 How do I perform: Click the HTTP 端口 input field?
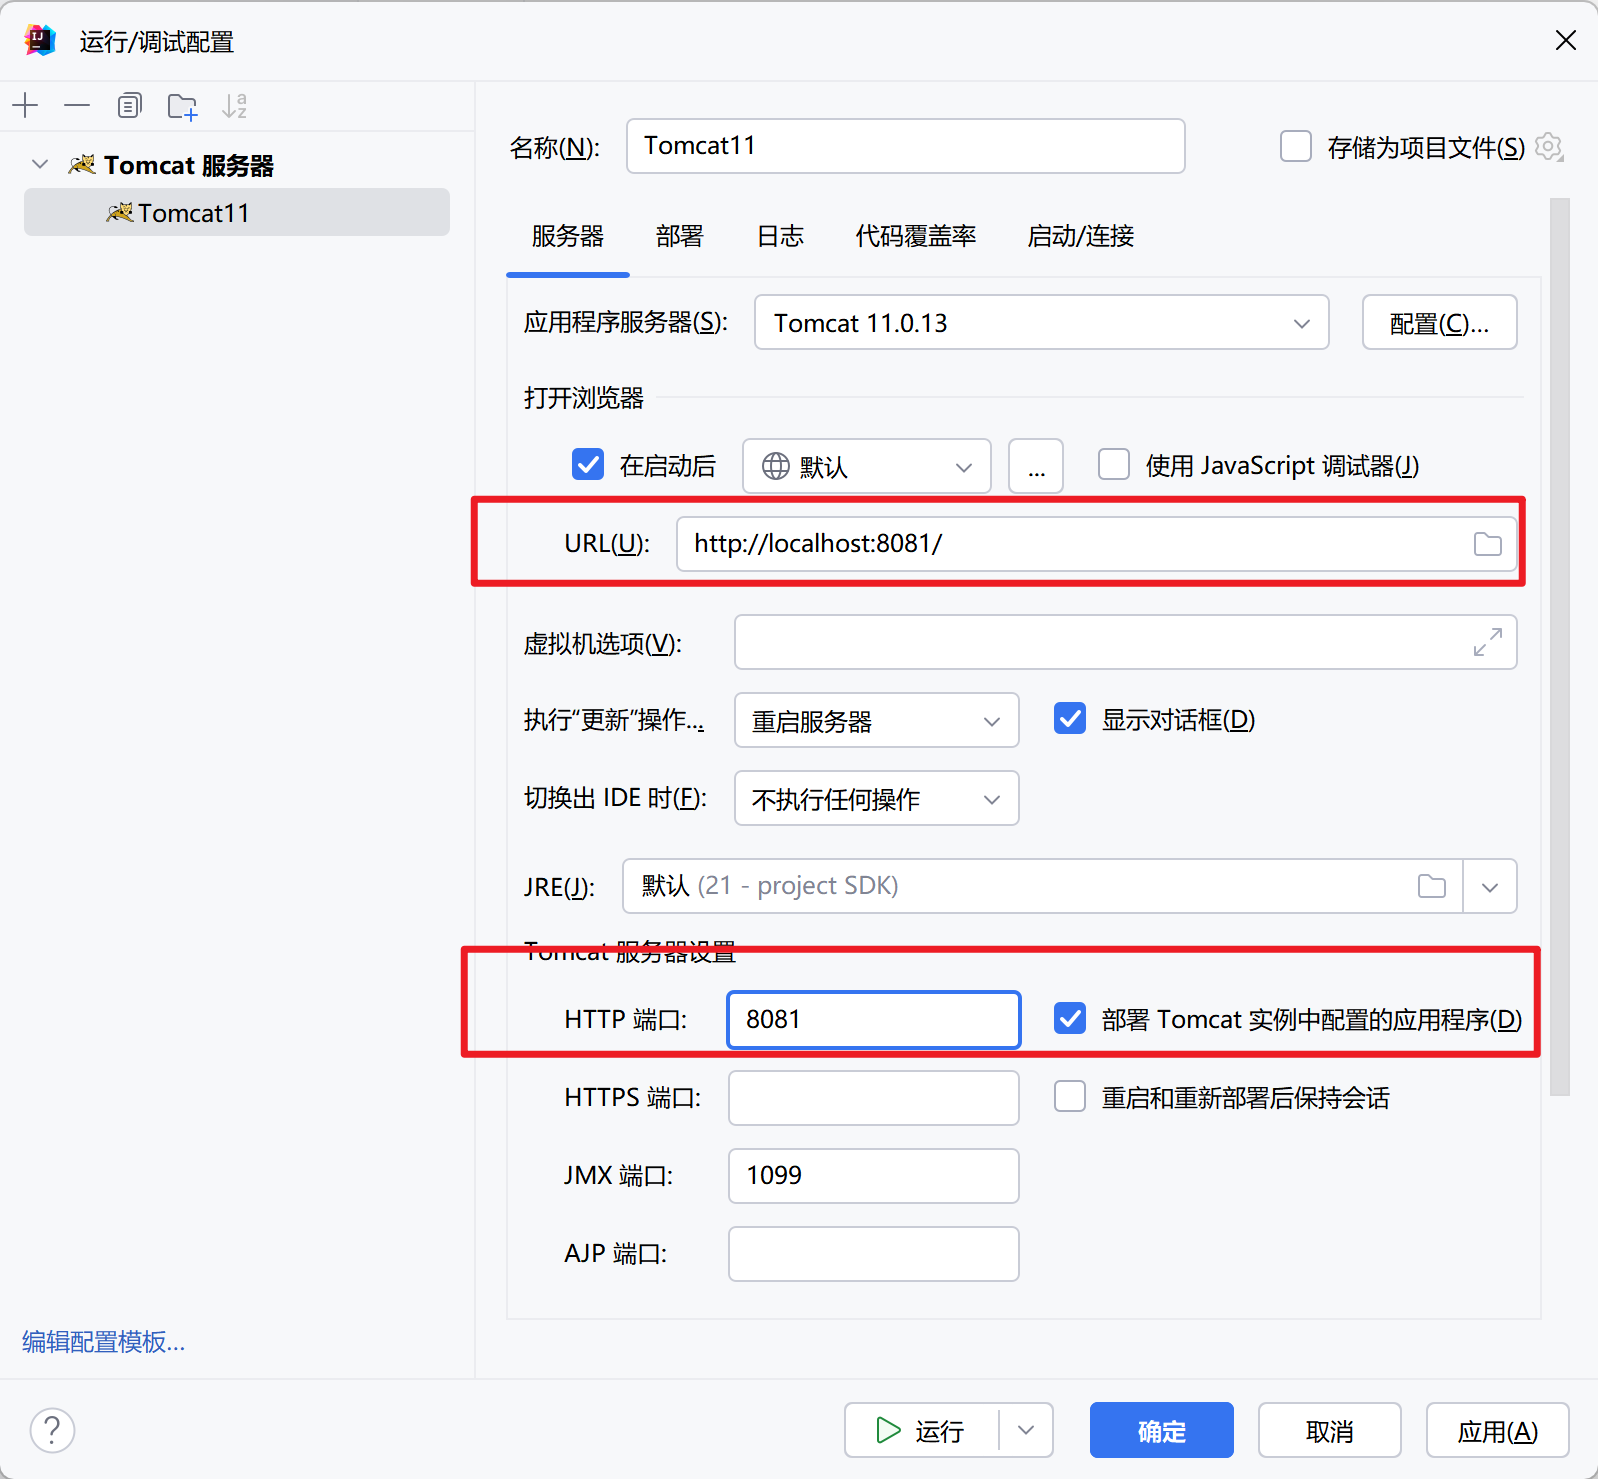[874, 1019]
